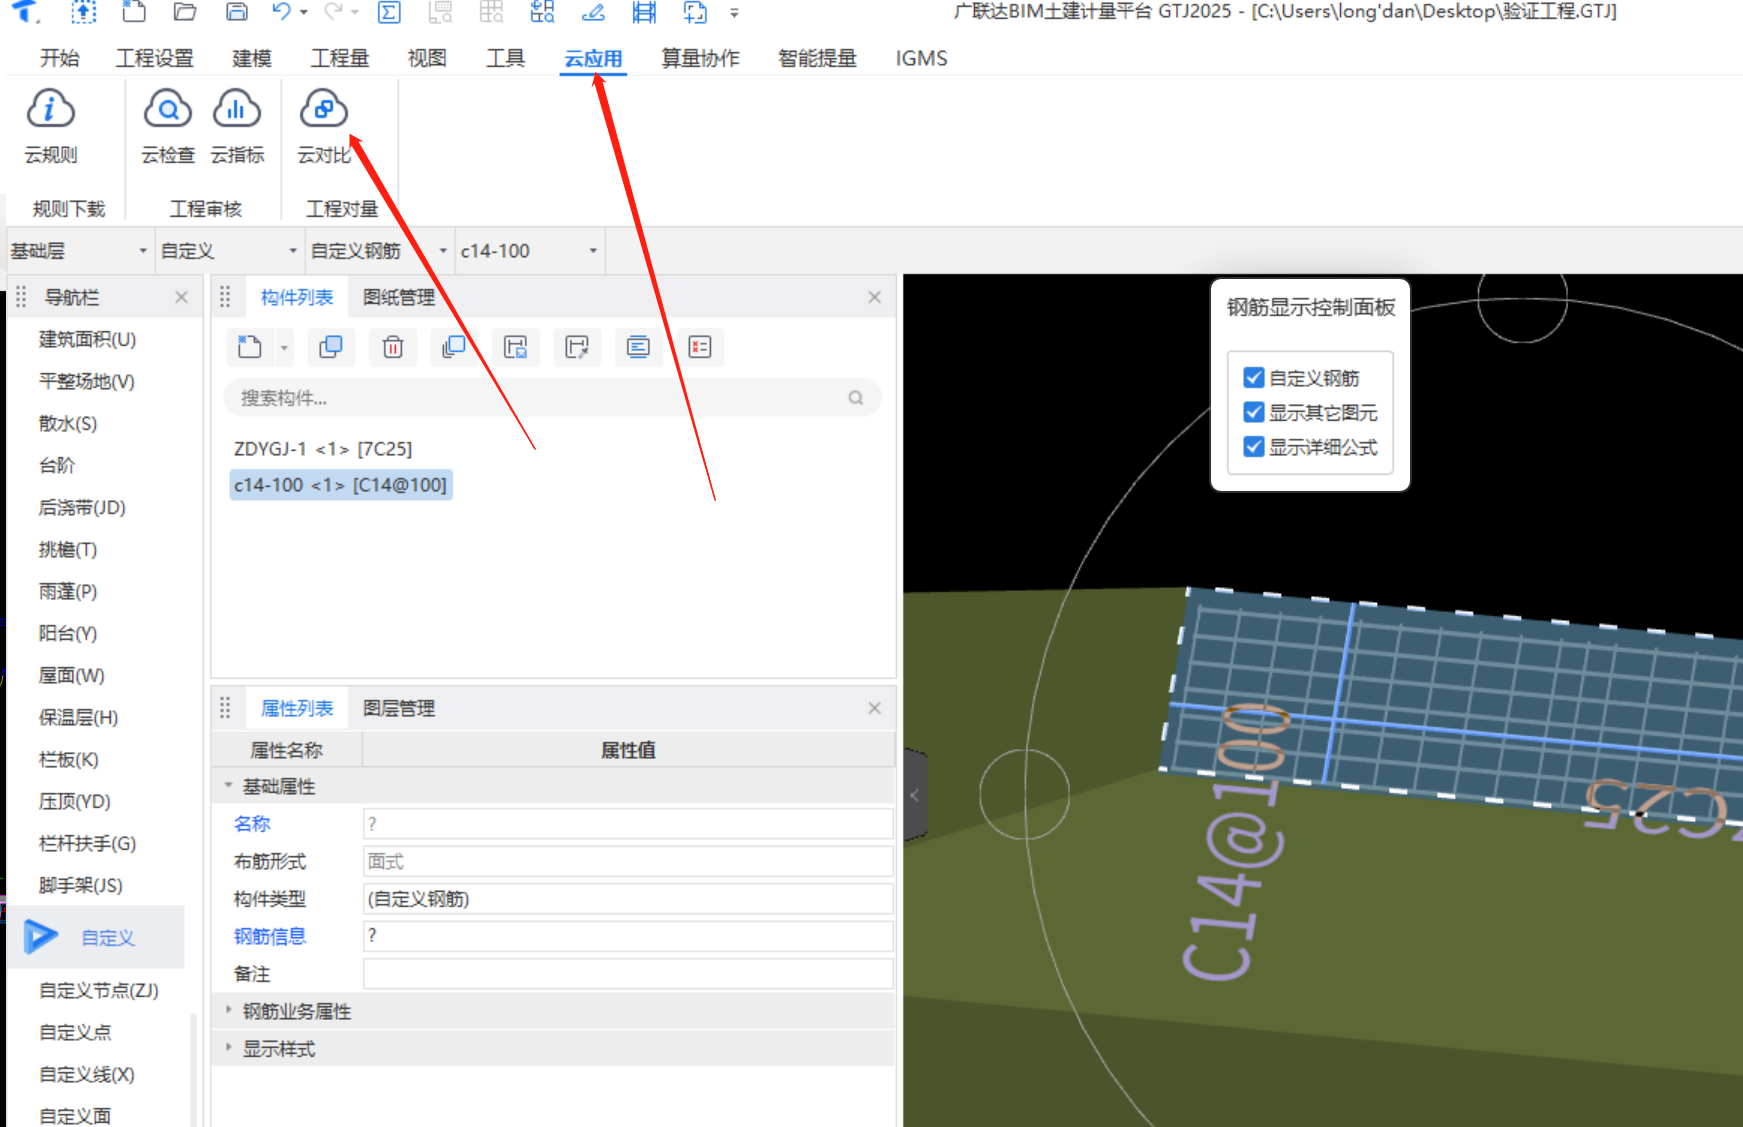
Task: Click the new file icon in quick access bar
Action: 134,12
